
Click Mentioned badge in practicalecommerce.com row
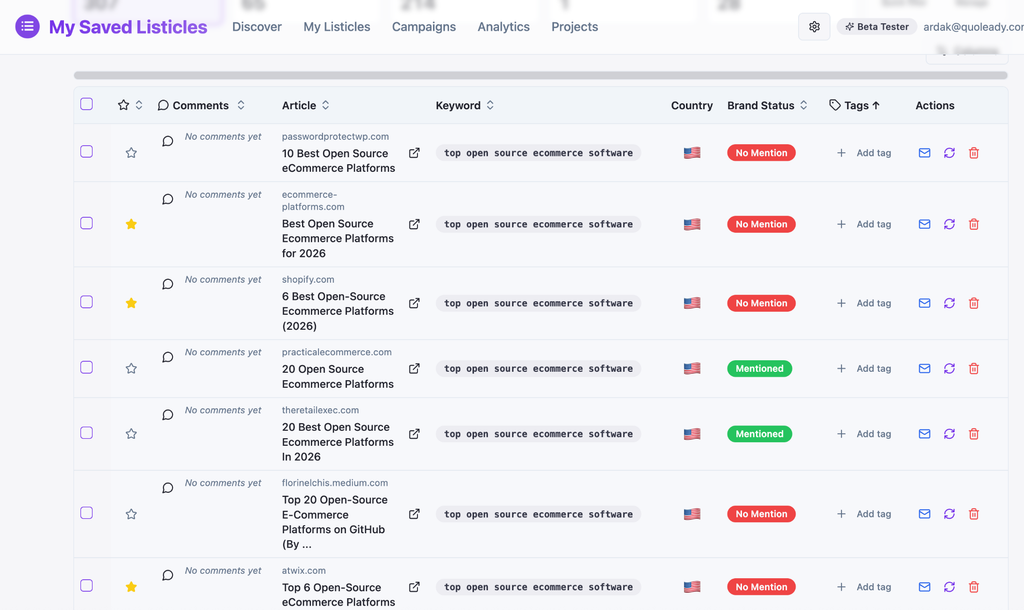760,368
